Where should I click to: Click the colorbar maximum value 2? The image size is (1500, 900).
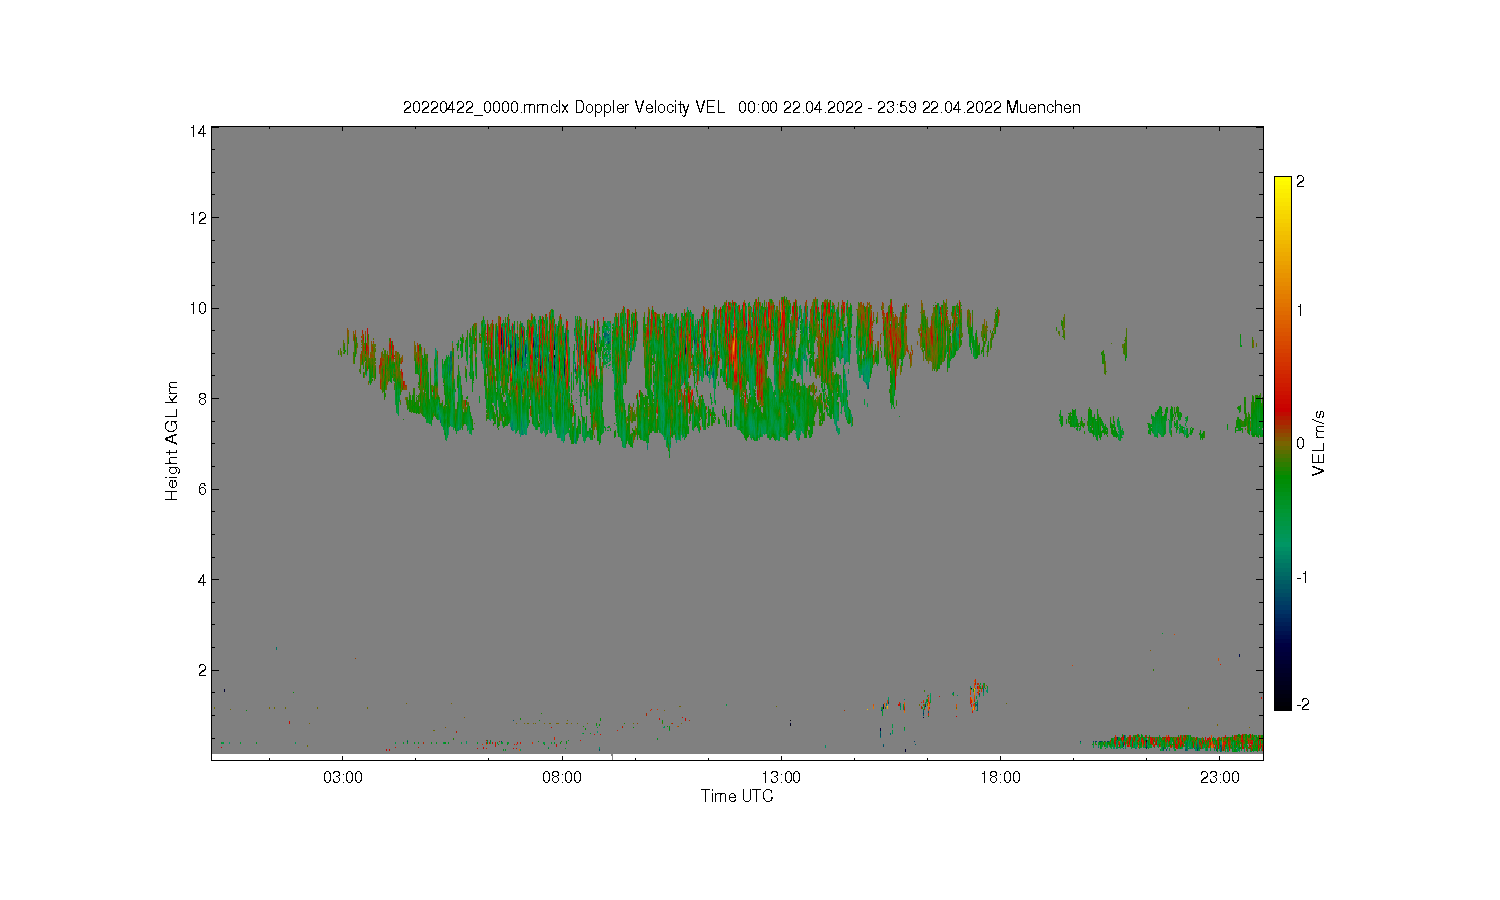1300,182
